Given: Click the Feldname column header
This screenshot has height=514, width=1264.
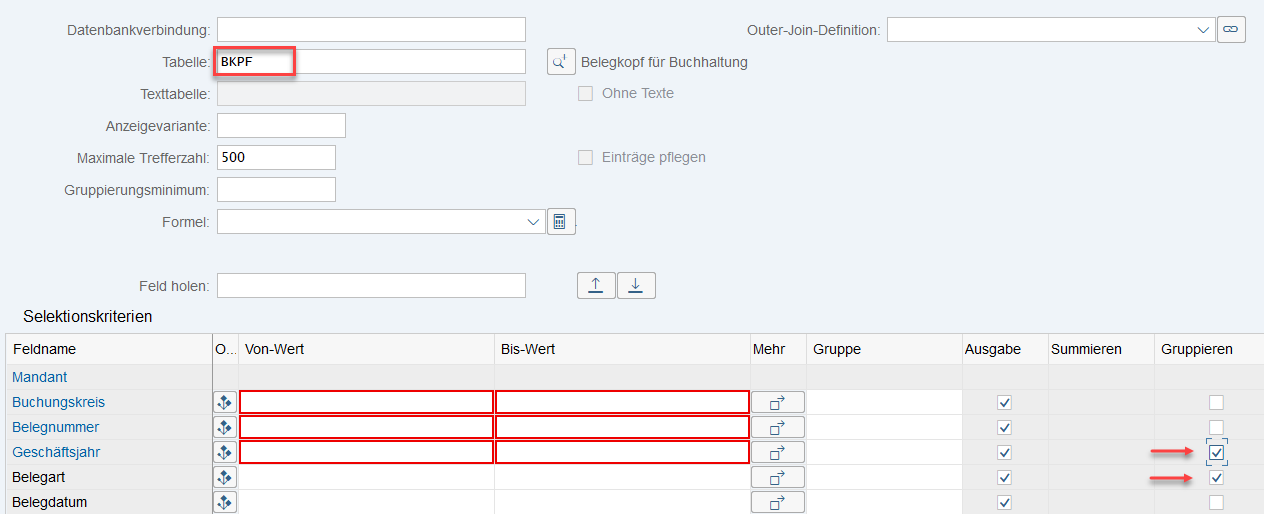Looking at the screenshot, I should [x=45, y=349].
